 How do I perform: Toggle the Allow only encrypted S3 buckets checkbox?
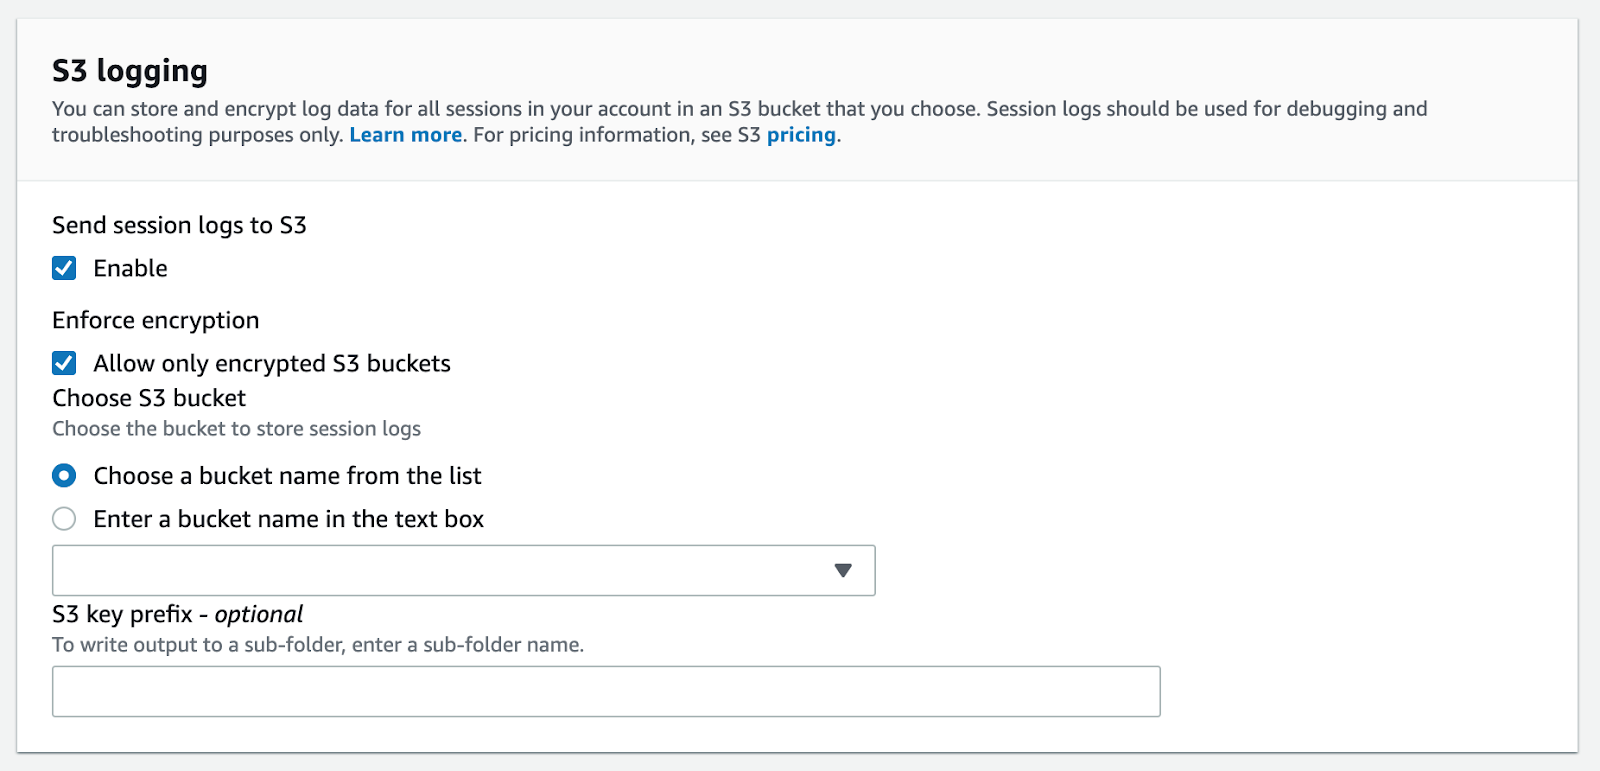click(64, 363)
